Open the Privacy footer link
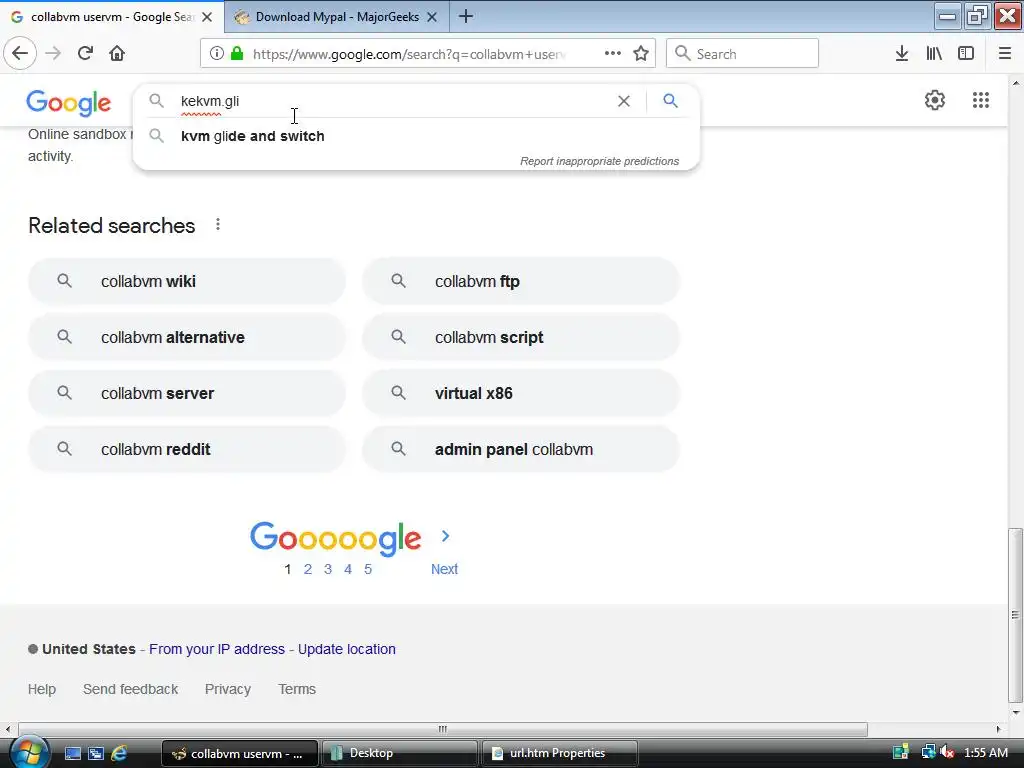Viewport: 1024px width, 768px height. click(228, 689)
